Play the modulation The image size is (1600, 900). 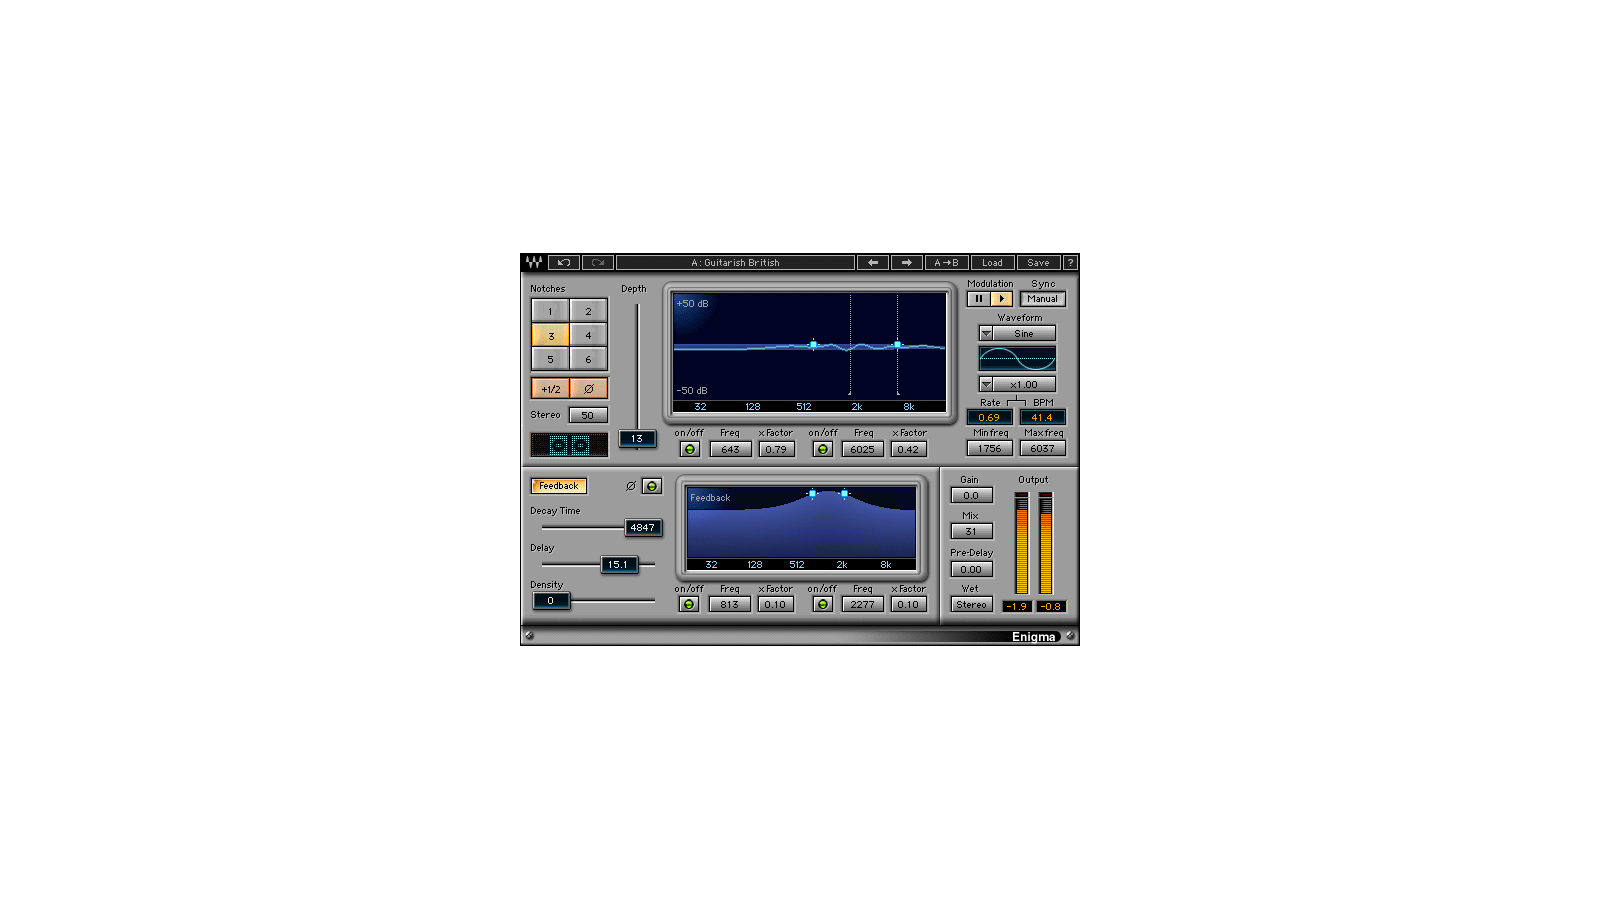click(1001, 298)
